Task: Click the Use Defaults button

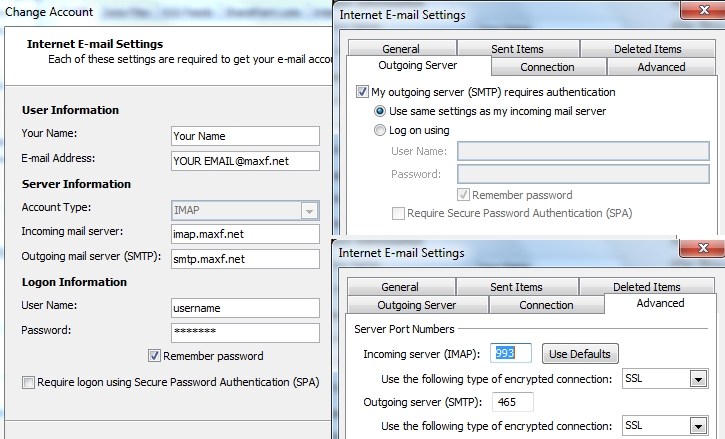Action: point(579,354)
